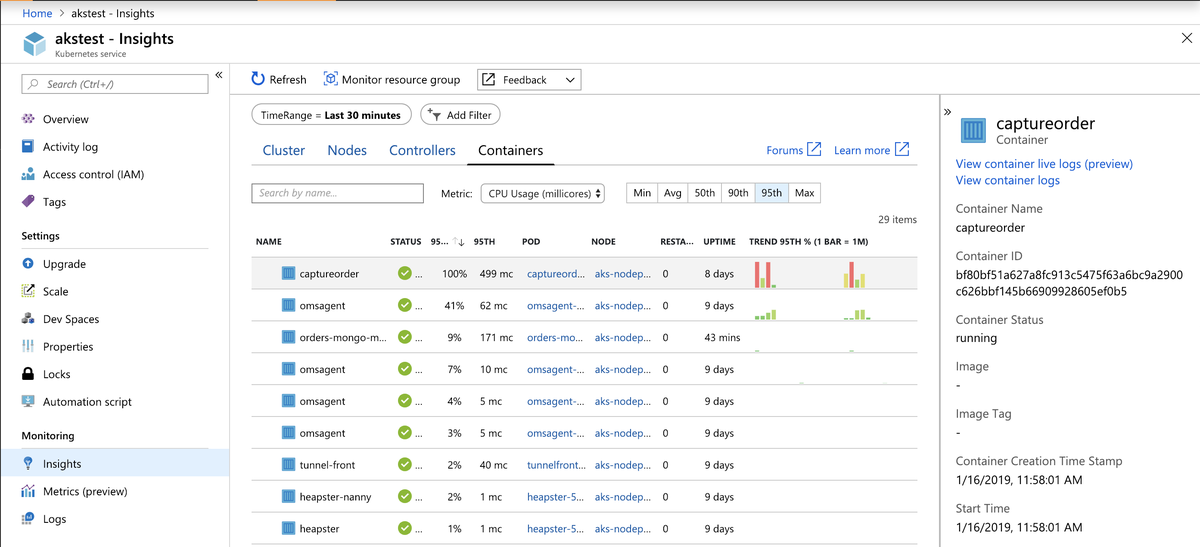Open the captureord... pod link

tap(555, 273)
